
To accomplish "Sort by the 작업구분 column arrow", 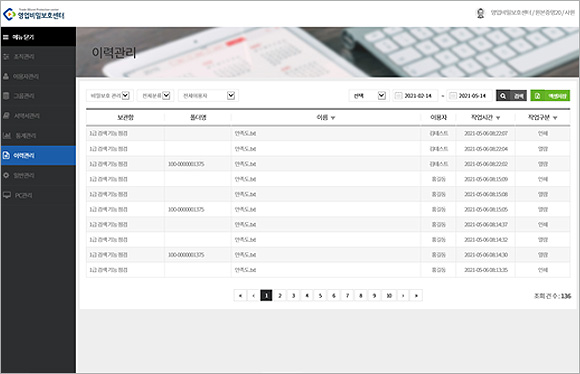I will (555, 118).
